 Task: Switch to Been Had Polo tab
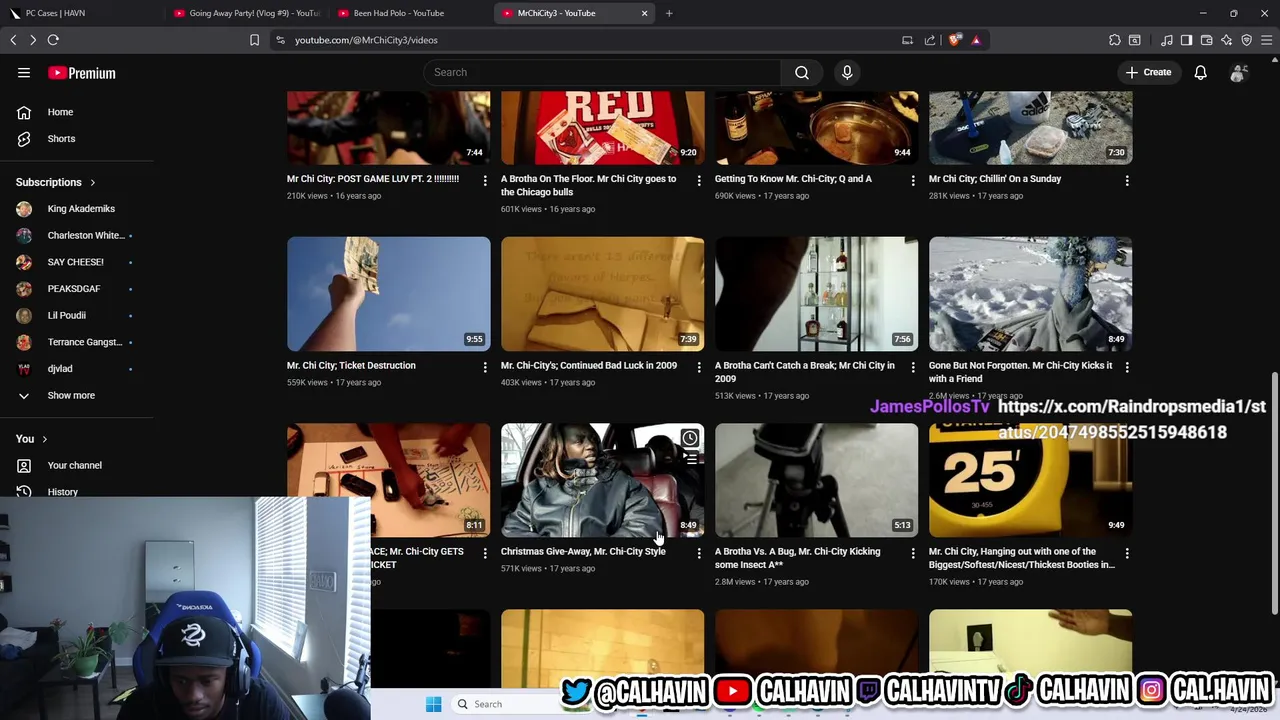pos(410,13)
